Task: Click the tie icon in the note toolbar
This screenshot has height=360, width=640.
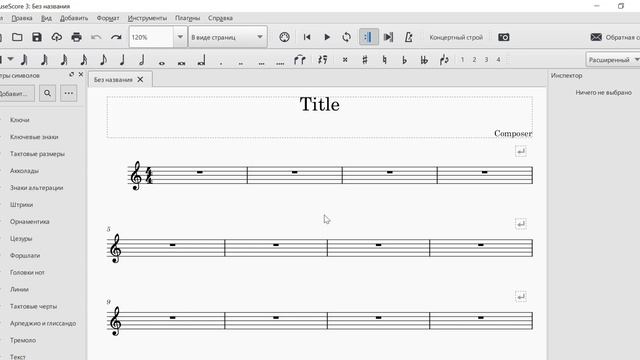Action: click(300, 60)
